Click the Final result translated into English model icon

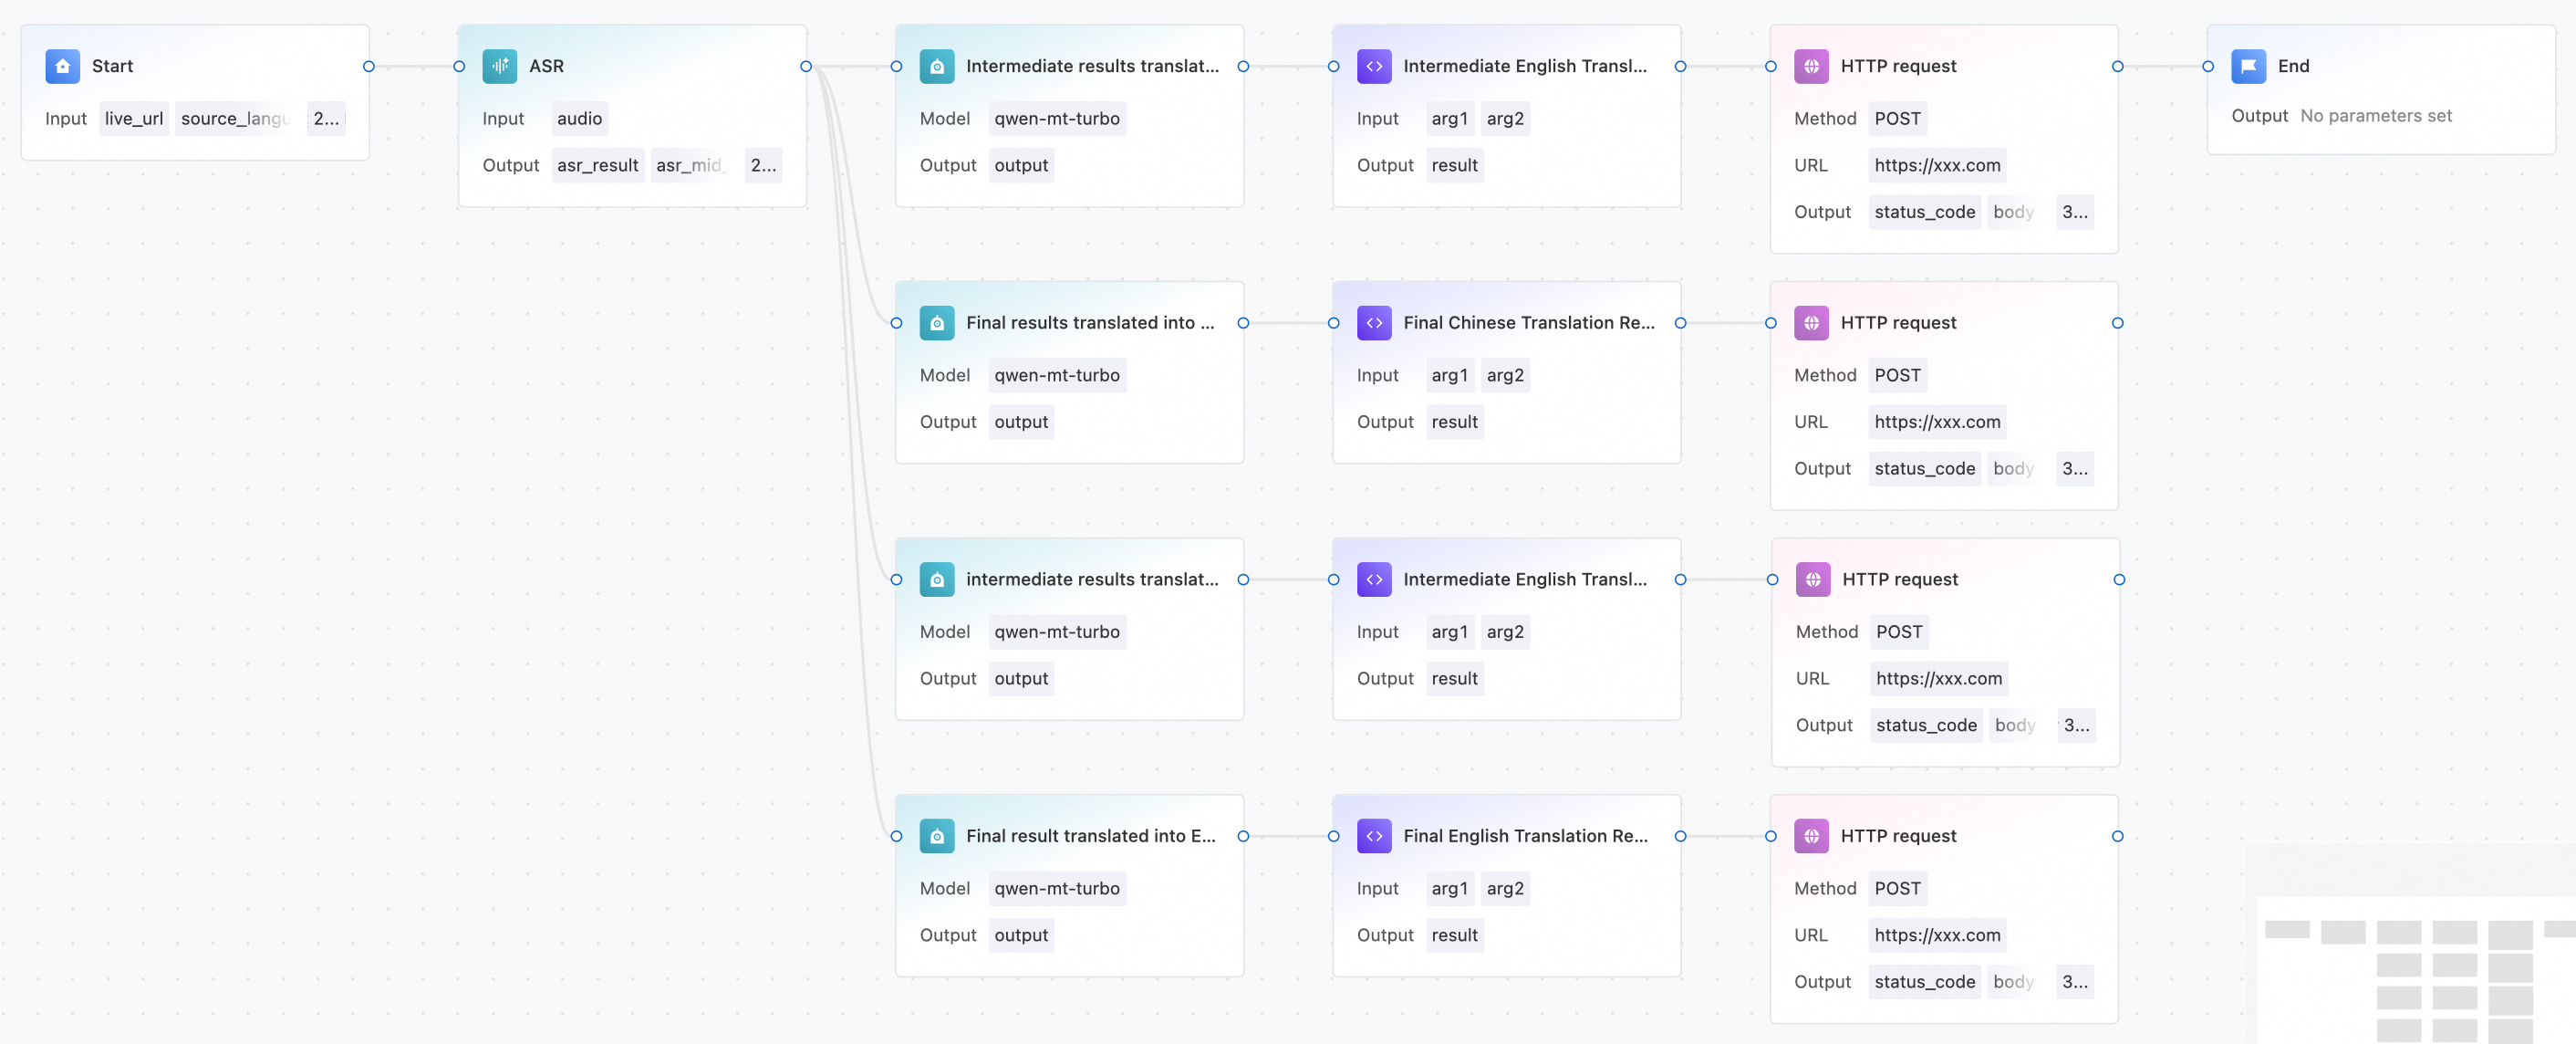point(936,836)
